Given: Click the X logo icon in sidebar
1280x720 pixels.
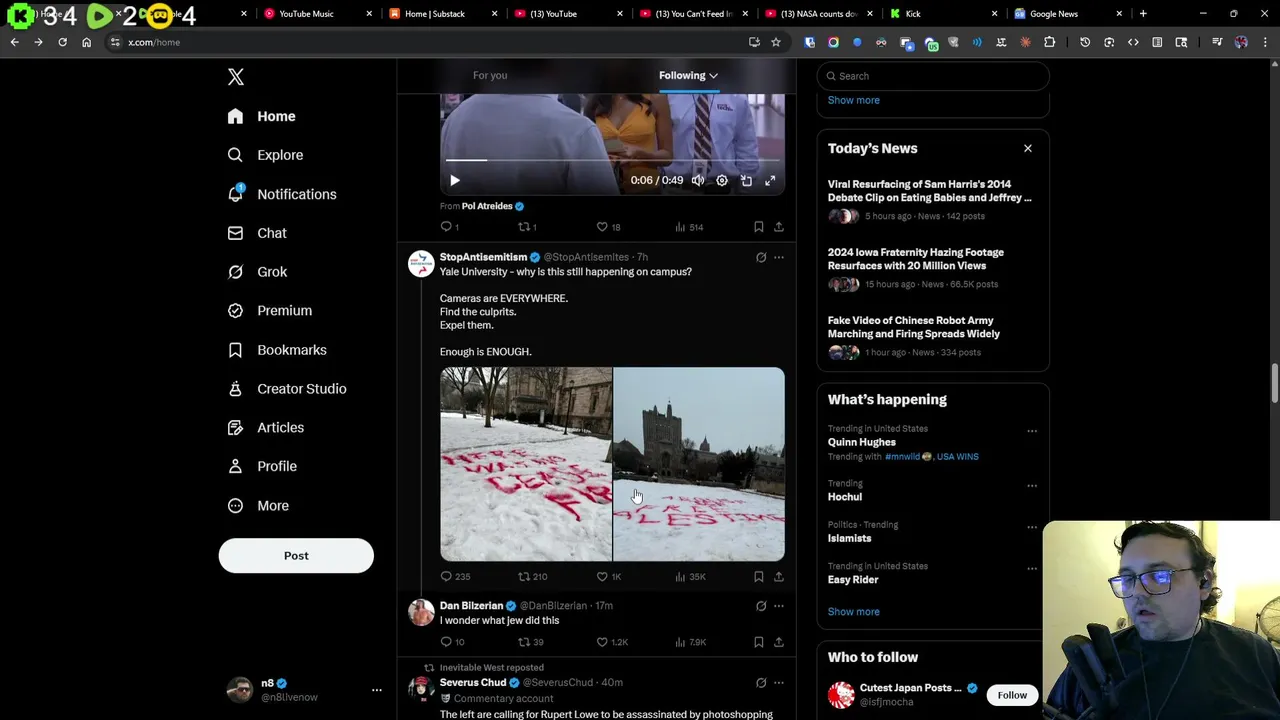Looking at the screenshot, I should (x=235, y=77).
